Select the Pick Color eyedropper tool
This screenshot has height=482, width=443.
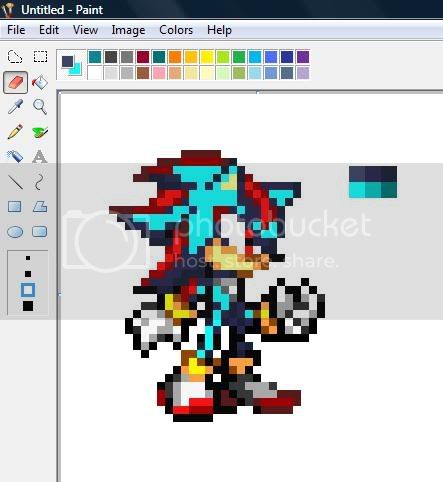pyautogui.click(x=15, y=107)
